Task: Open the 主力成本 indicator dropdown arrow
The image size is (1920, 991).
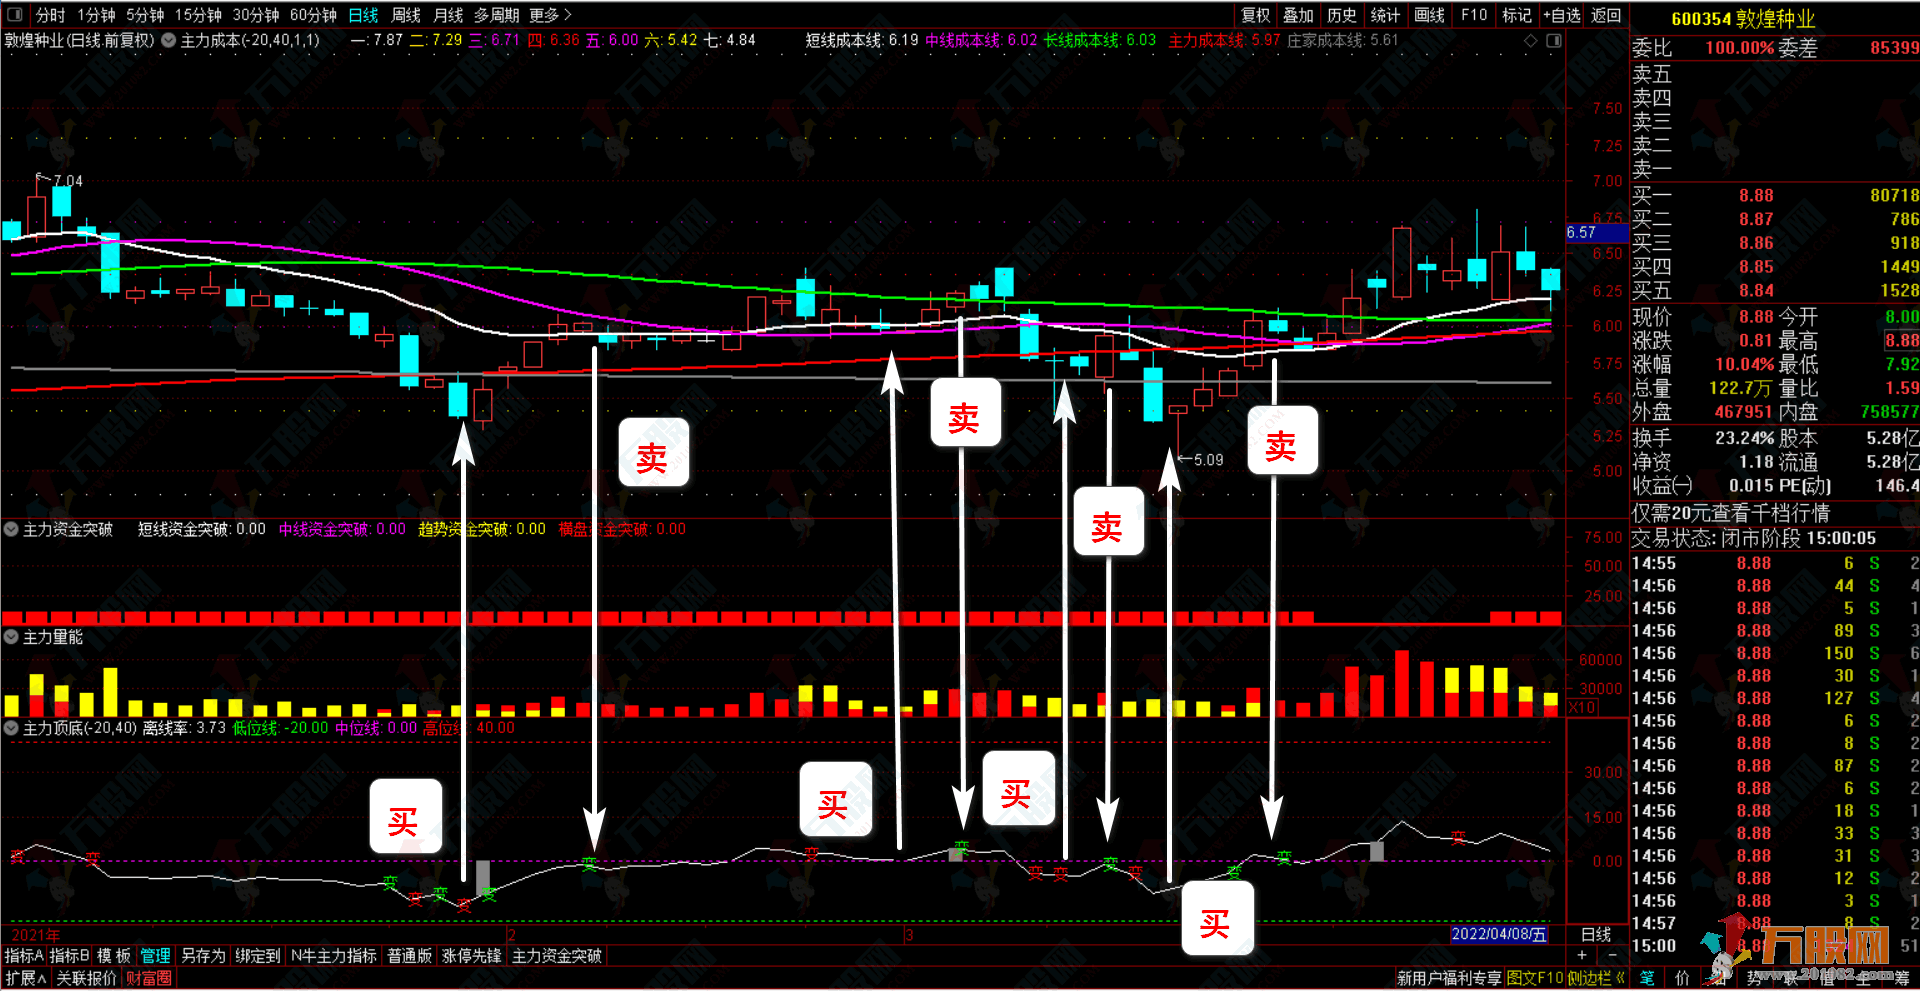Action: tap(169, 41)
